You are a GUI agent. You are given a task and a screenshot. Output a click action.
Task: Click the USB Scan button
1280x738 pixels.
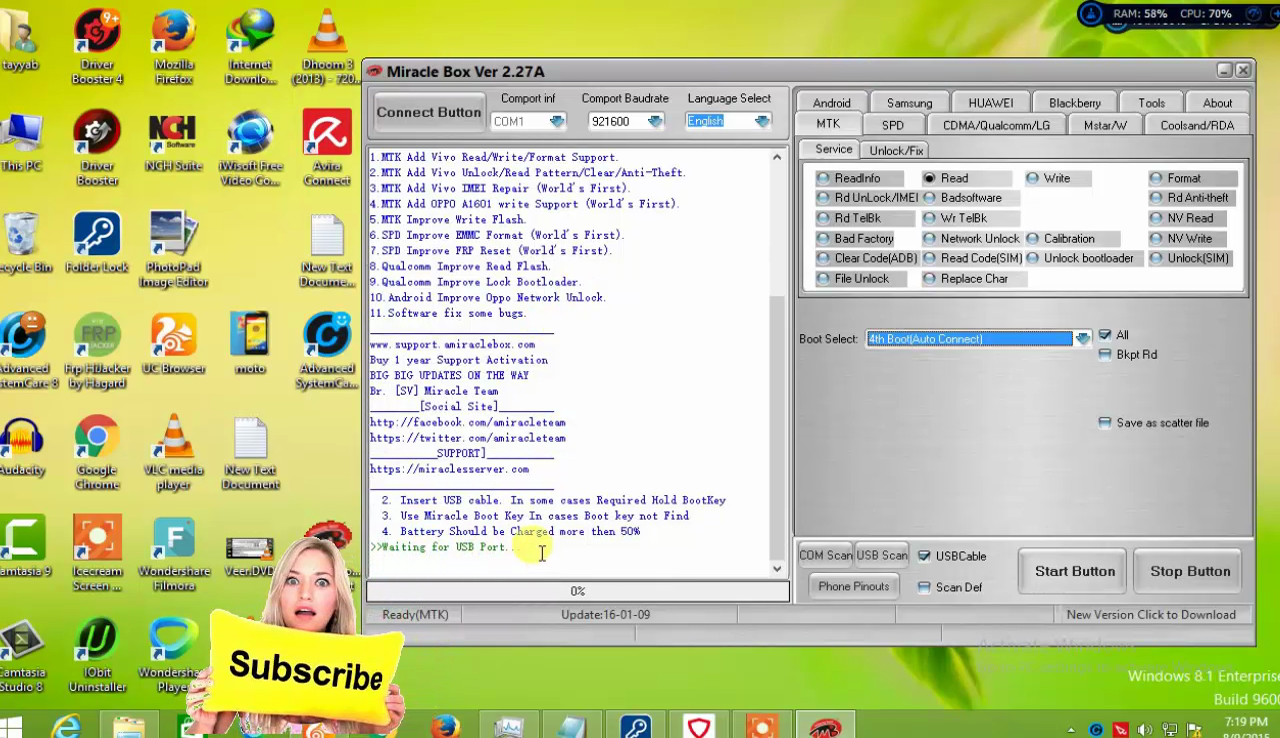click(x=882, y=556)
